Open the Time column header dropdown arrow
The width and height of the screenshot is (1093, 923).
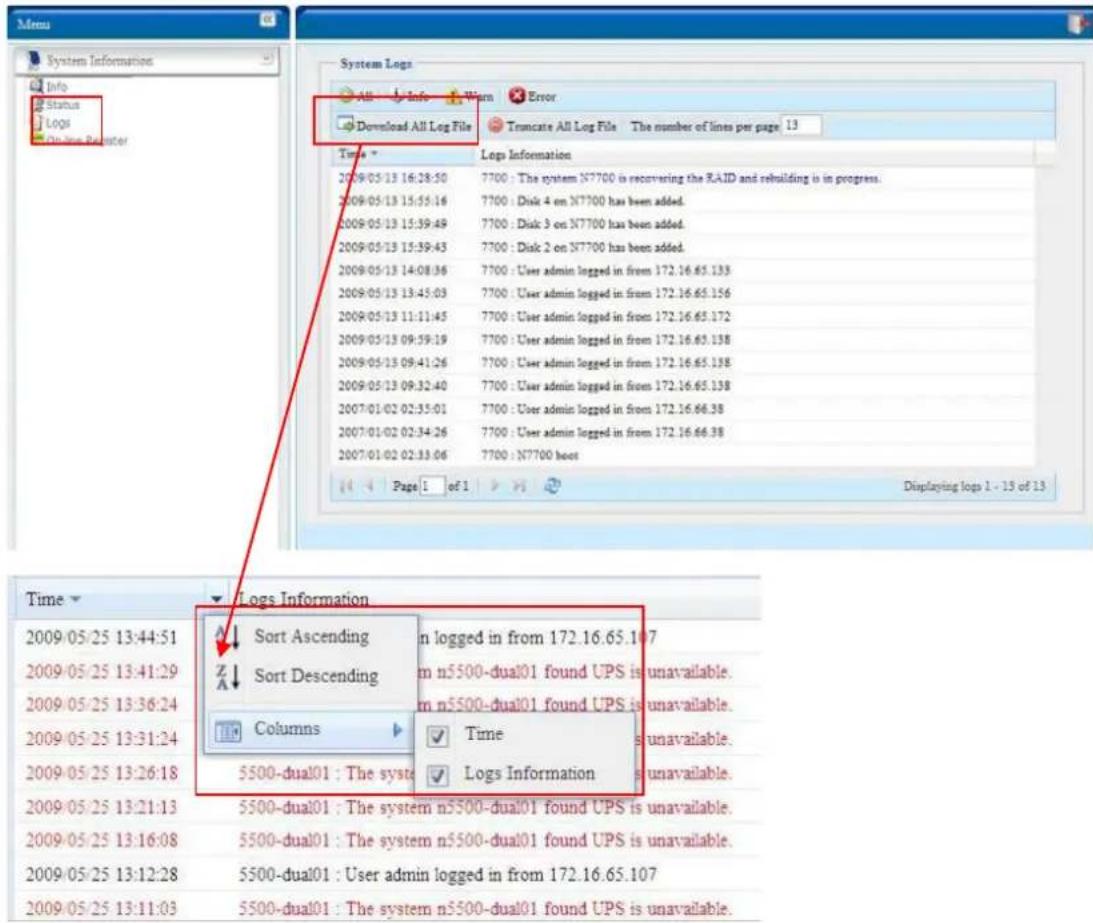(217, 600)
